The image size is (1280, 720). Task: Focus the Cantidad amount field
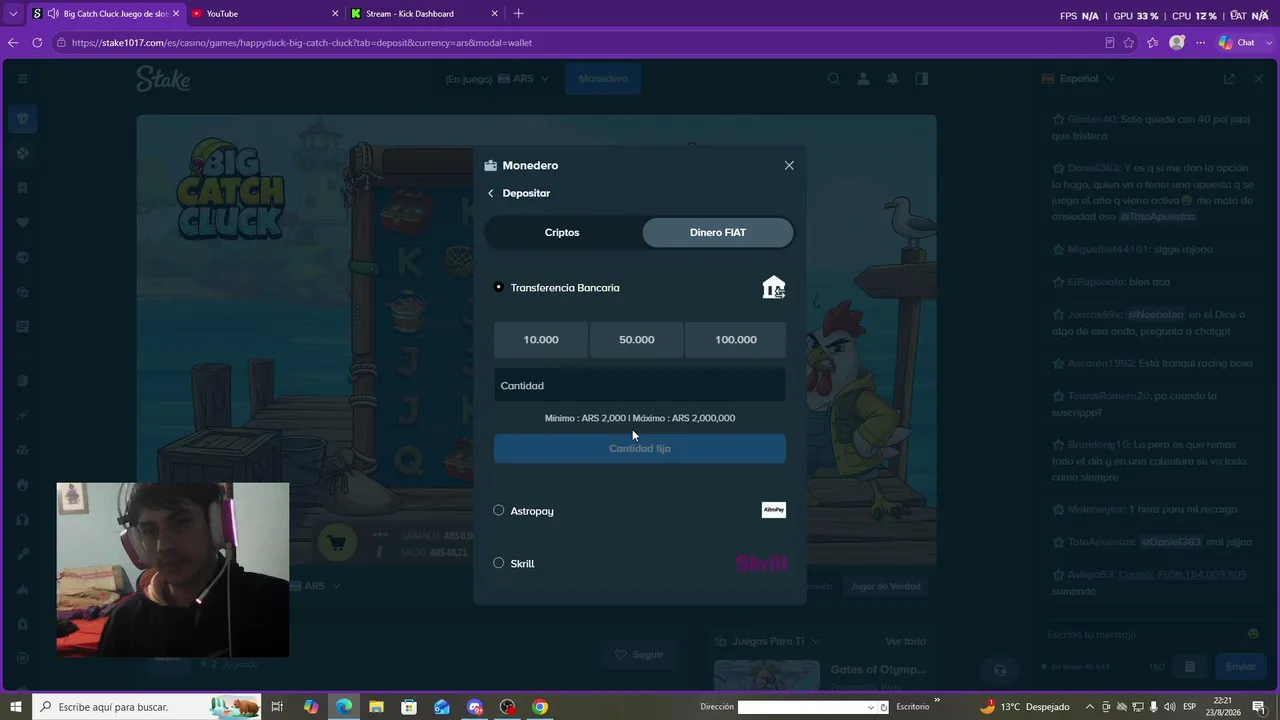point(640,385)
